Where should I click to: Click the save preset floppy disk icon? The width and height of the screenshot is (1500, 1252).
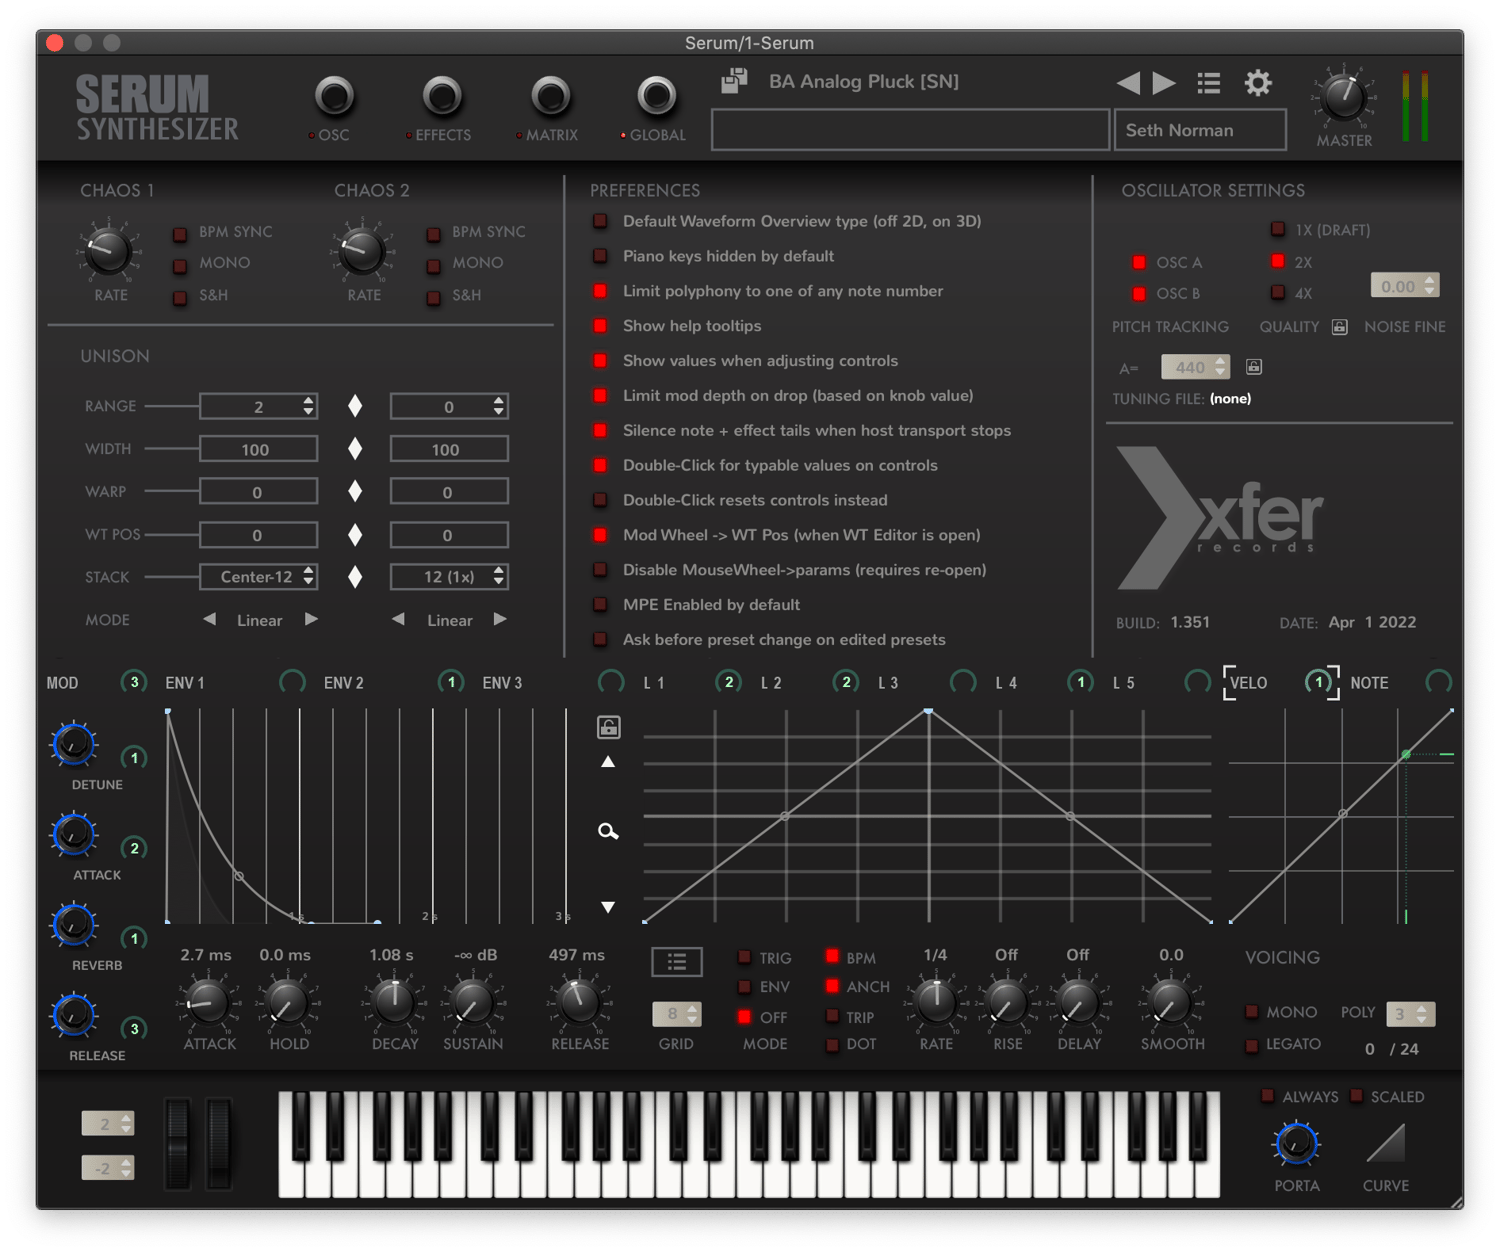735,81
